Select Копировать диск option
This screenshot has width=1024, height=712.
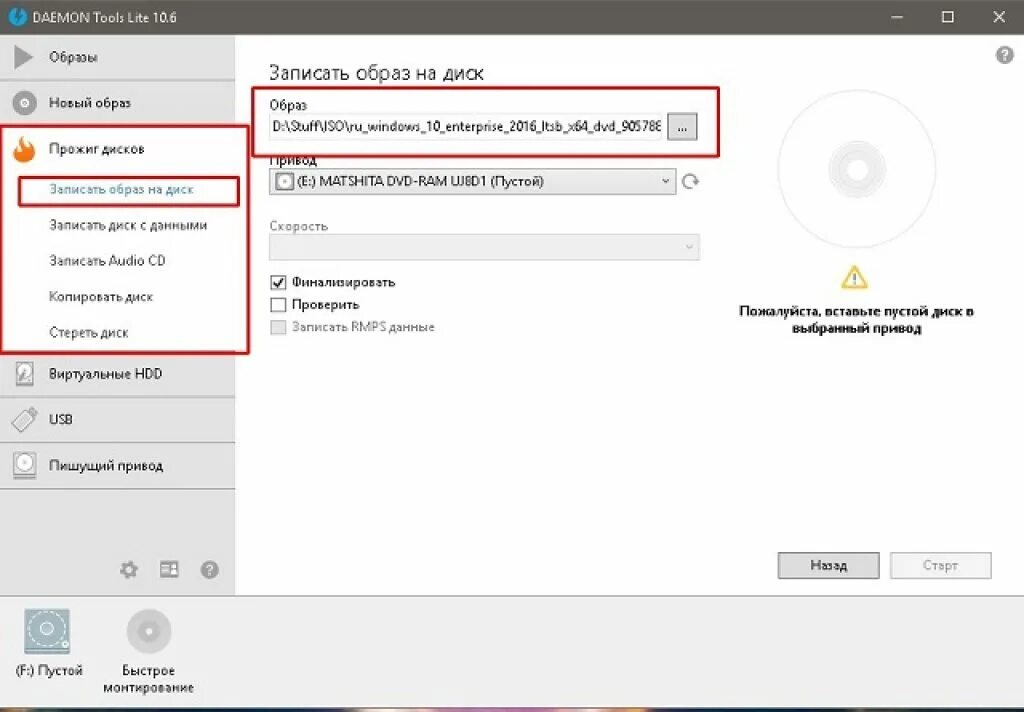click(101, 297)
